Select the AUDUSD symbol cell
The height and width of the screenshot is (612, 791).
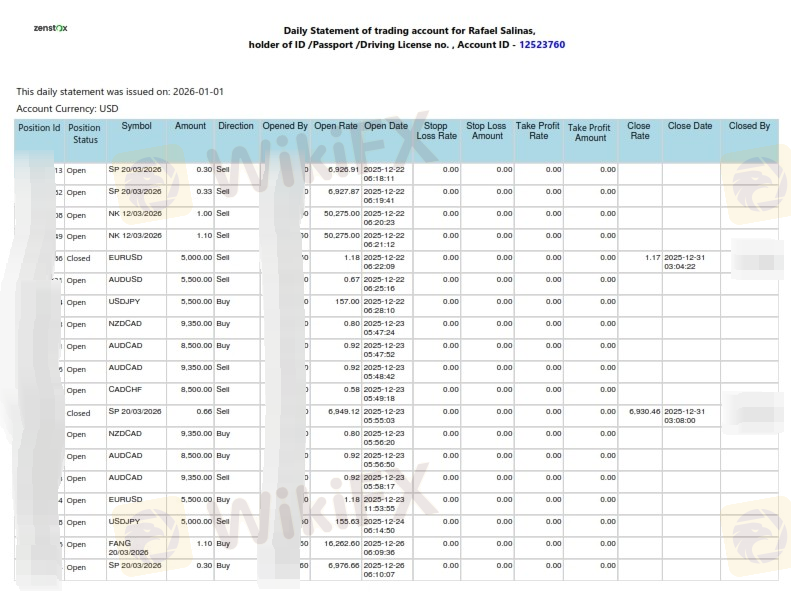pos(136,284)
